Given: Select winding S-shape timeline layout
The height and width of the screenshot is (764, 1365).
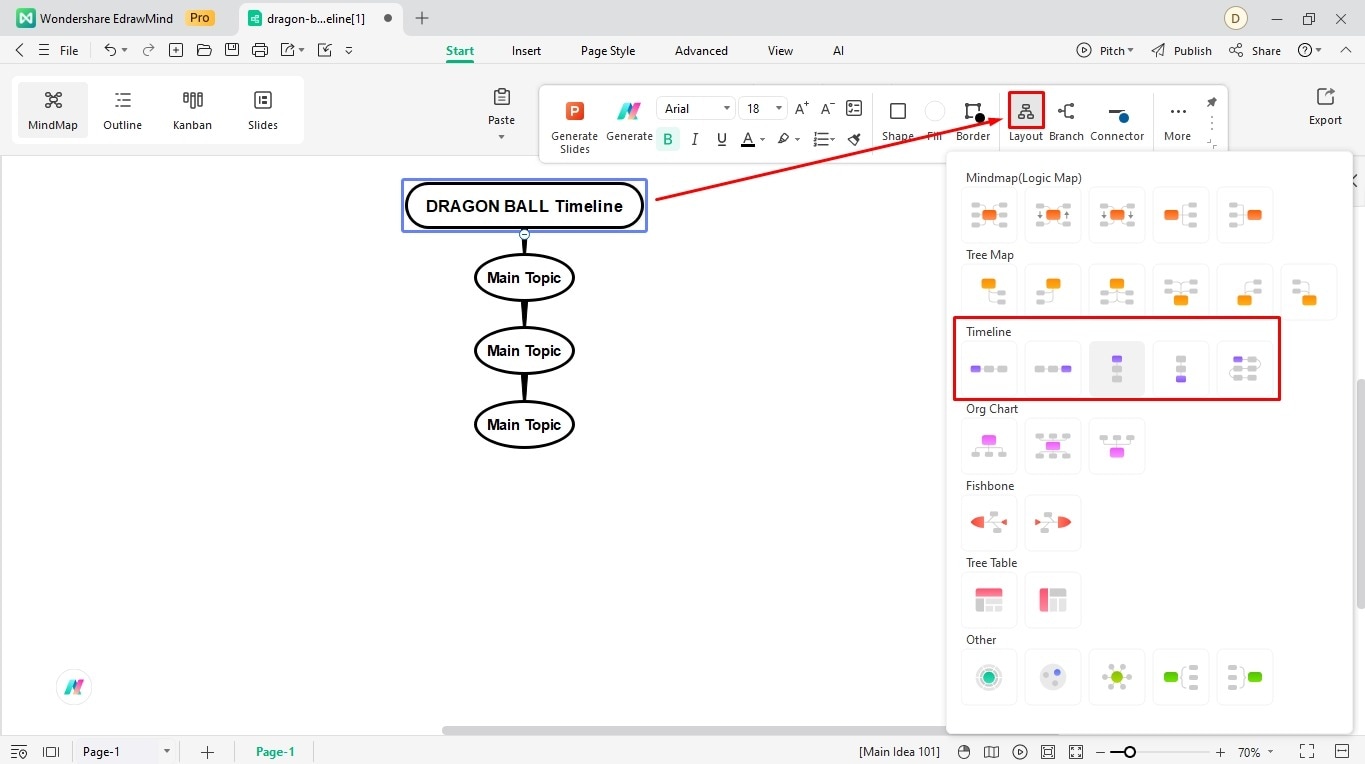Looking at the screenshot, I should 1245,369.
